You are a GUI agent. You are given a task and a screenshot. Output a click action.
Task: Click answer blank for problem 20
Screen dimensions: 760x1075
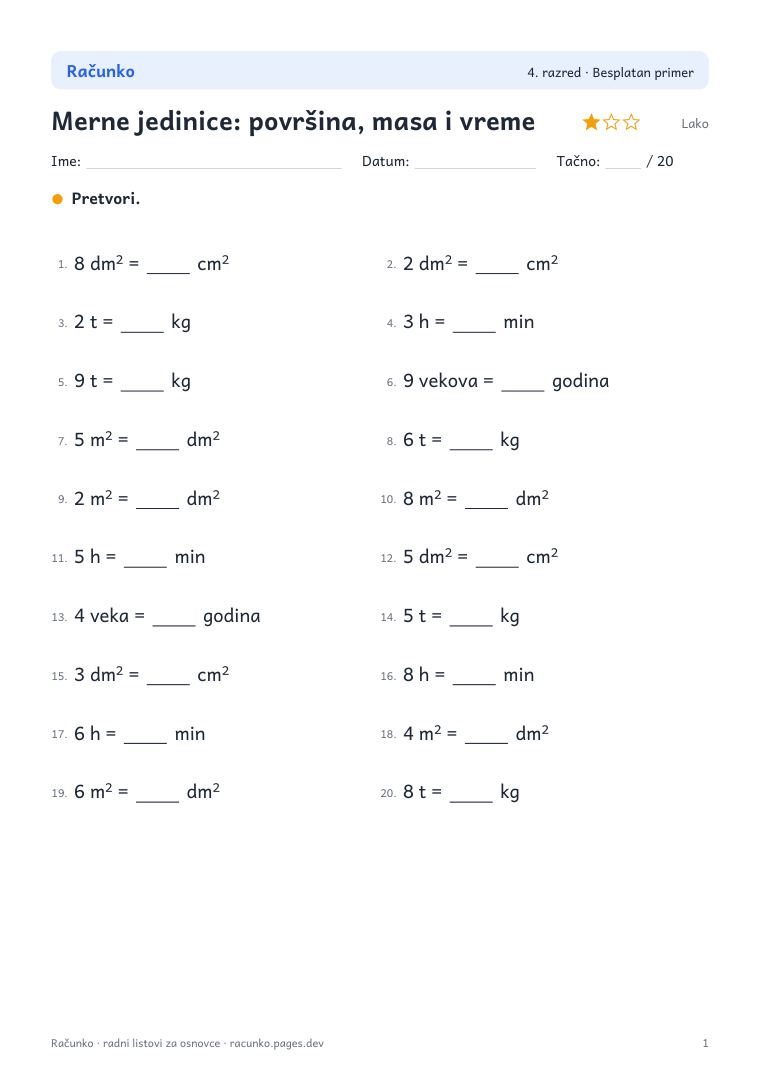tap(471, 797)
